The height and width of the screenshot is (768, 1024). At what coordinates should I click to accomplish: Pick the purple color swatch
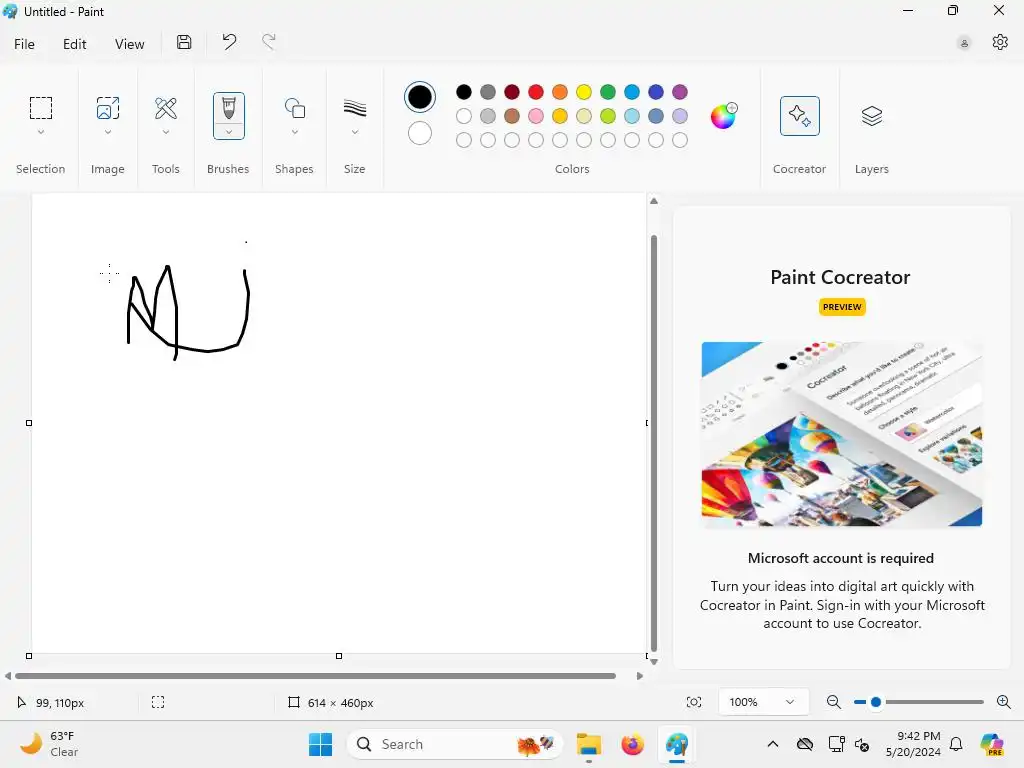point(680,92)
